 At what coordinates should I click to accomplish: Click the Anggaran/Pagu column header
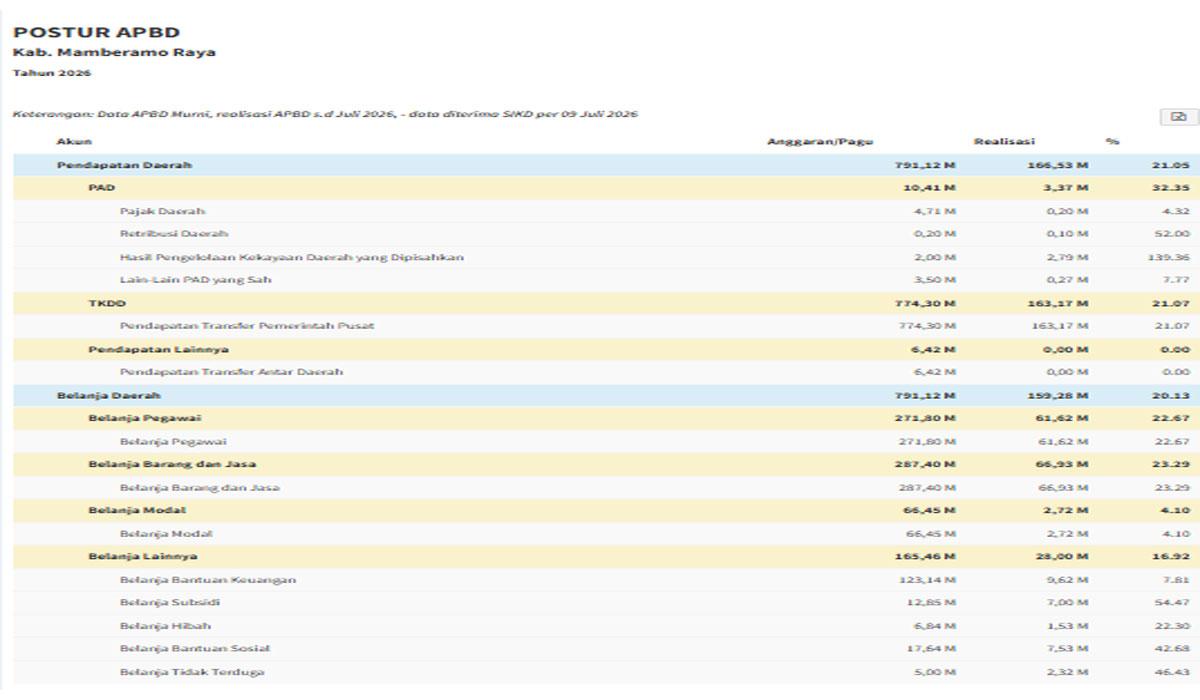pos(819,142)
